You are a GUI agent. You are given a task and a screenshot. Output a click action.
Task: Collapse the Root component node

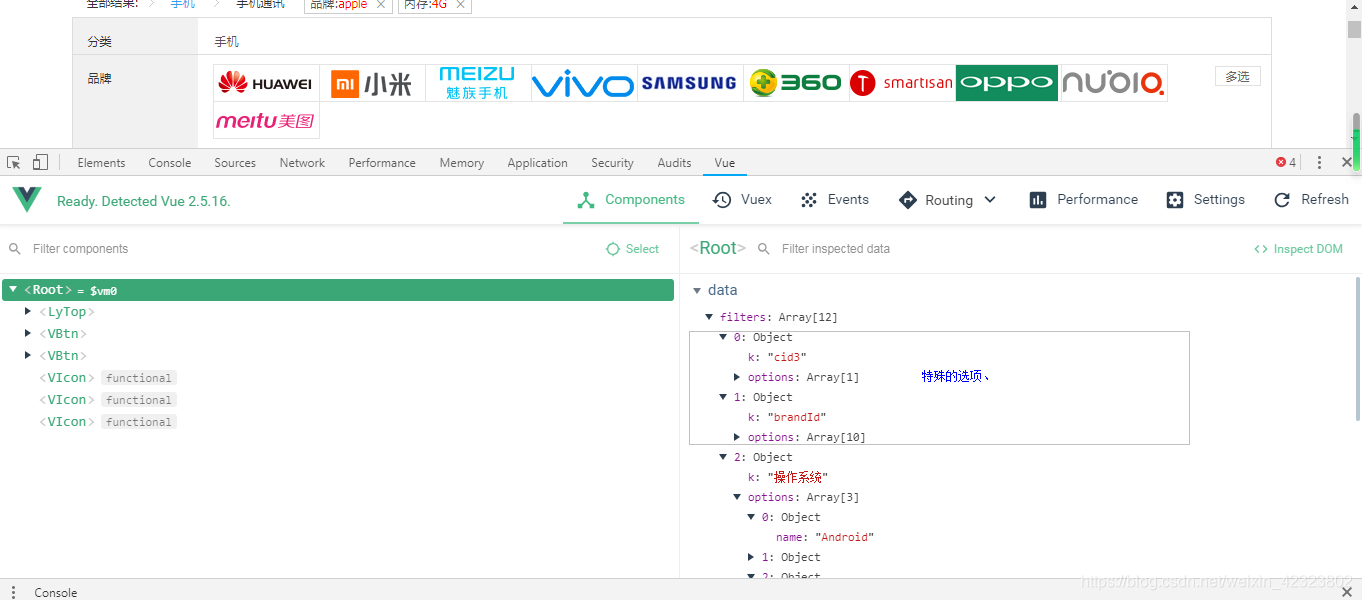click(13, 289)
